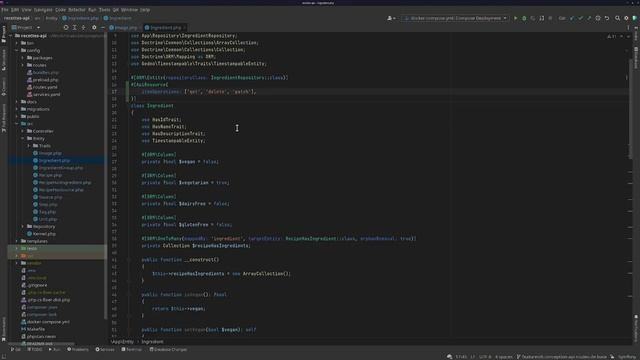The width and height of the screenshot is (640, 360).
Task: Open Database Changes tool window
Action: coord(168,349)
